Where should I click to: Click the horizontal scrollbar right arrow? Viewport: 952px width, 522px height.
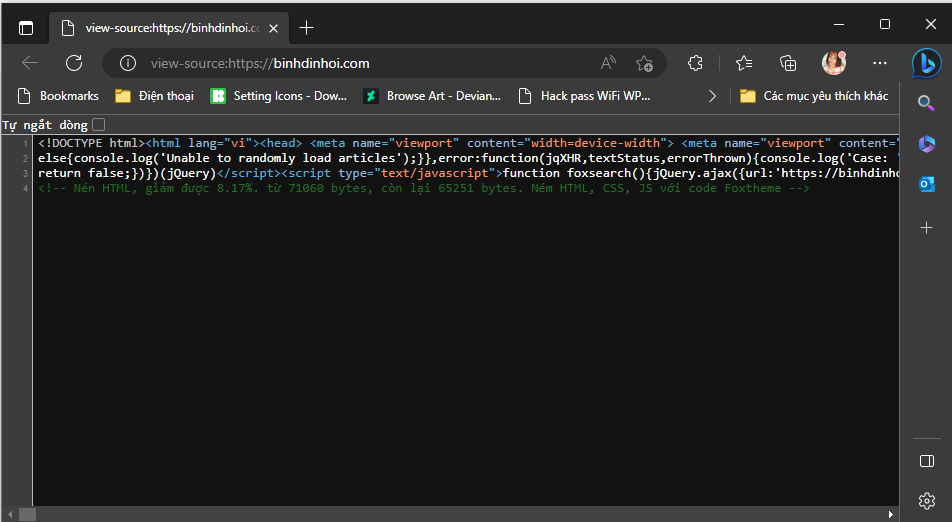[891, 515]
